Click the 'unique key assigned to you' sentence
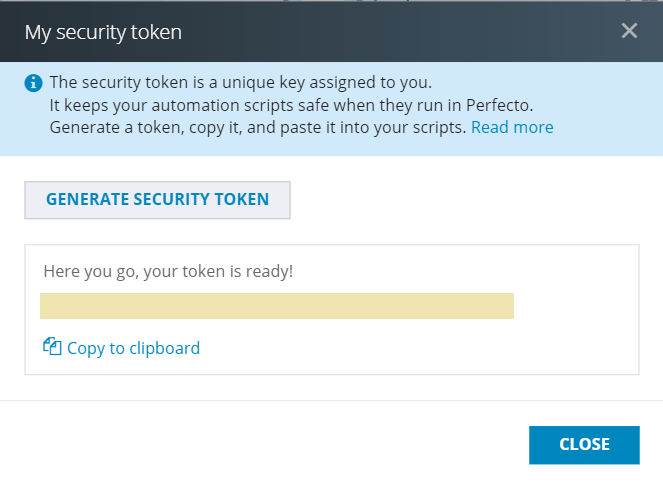663x487 pixels. click(241, 82)
